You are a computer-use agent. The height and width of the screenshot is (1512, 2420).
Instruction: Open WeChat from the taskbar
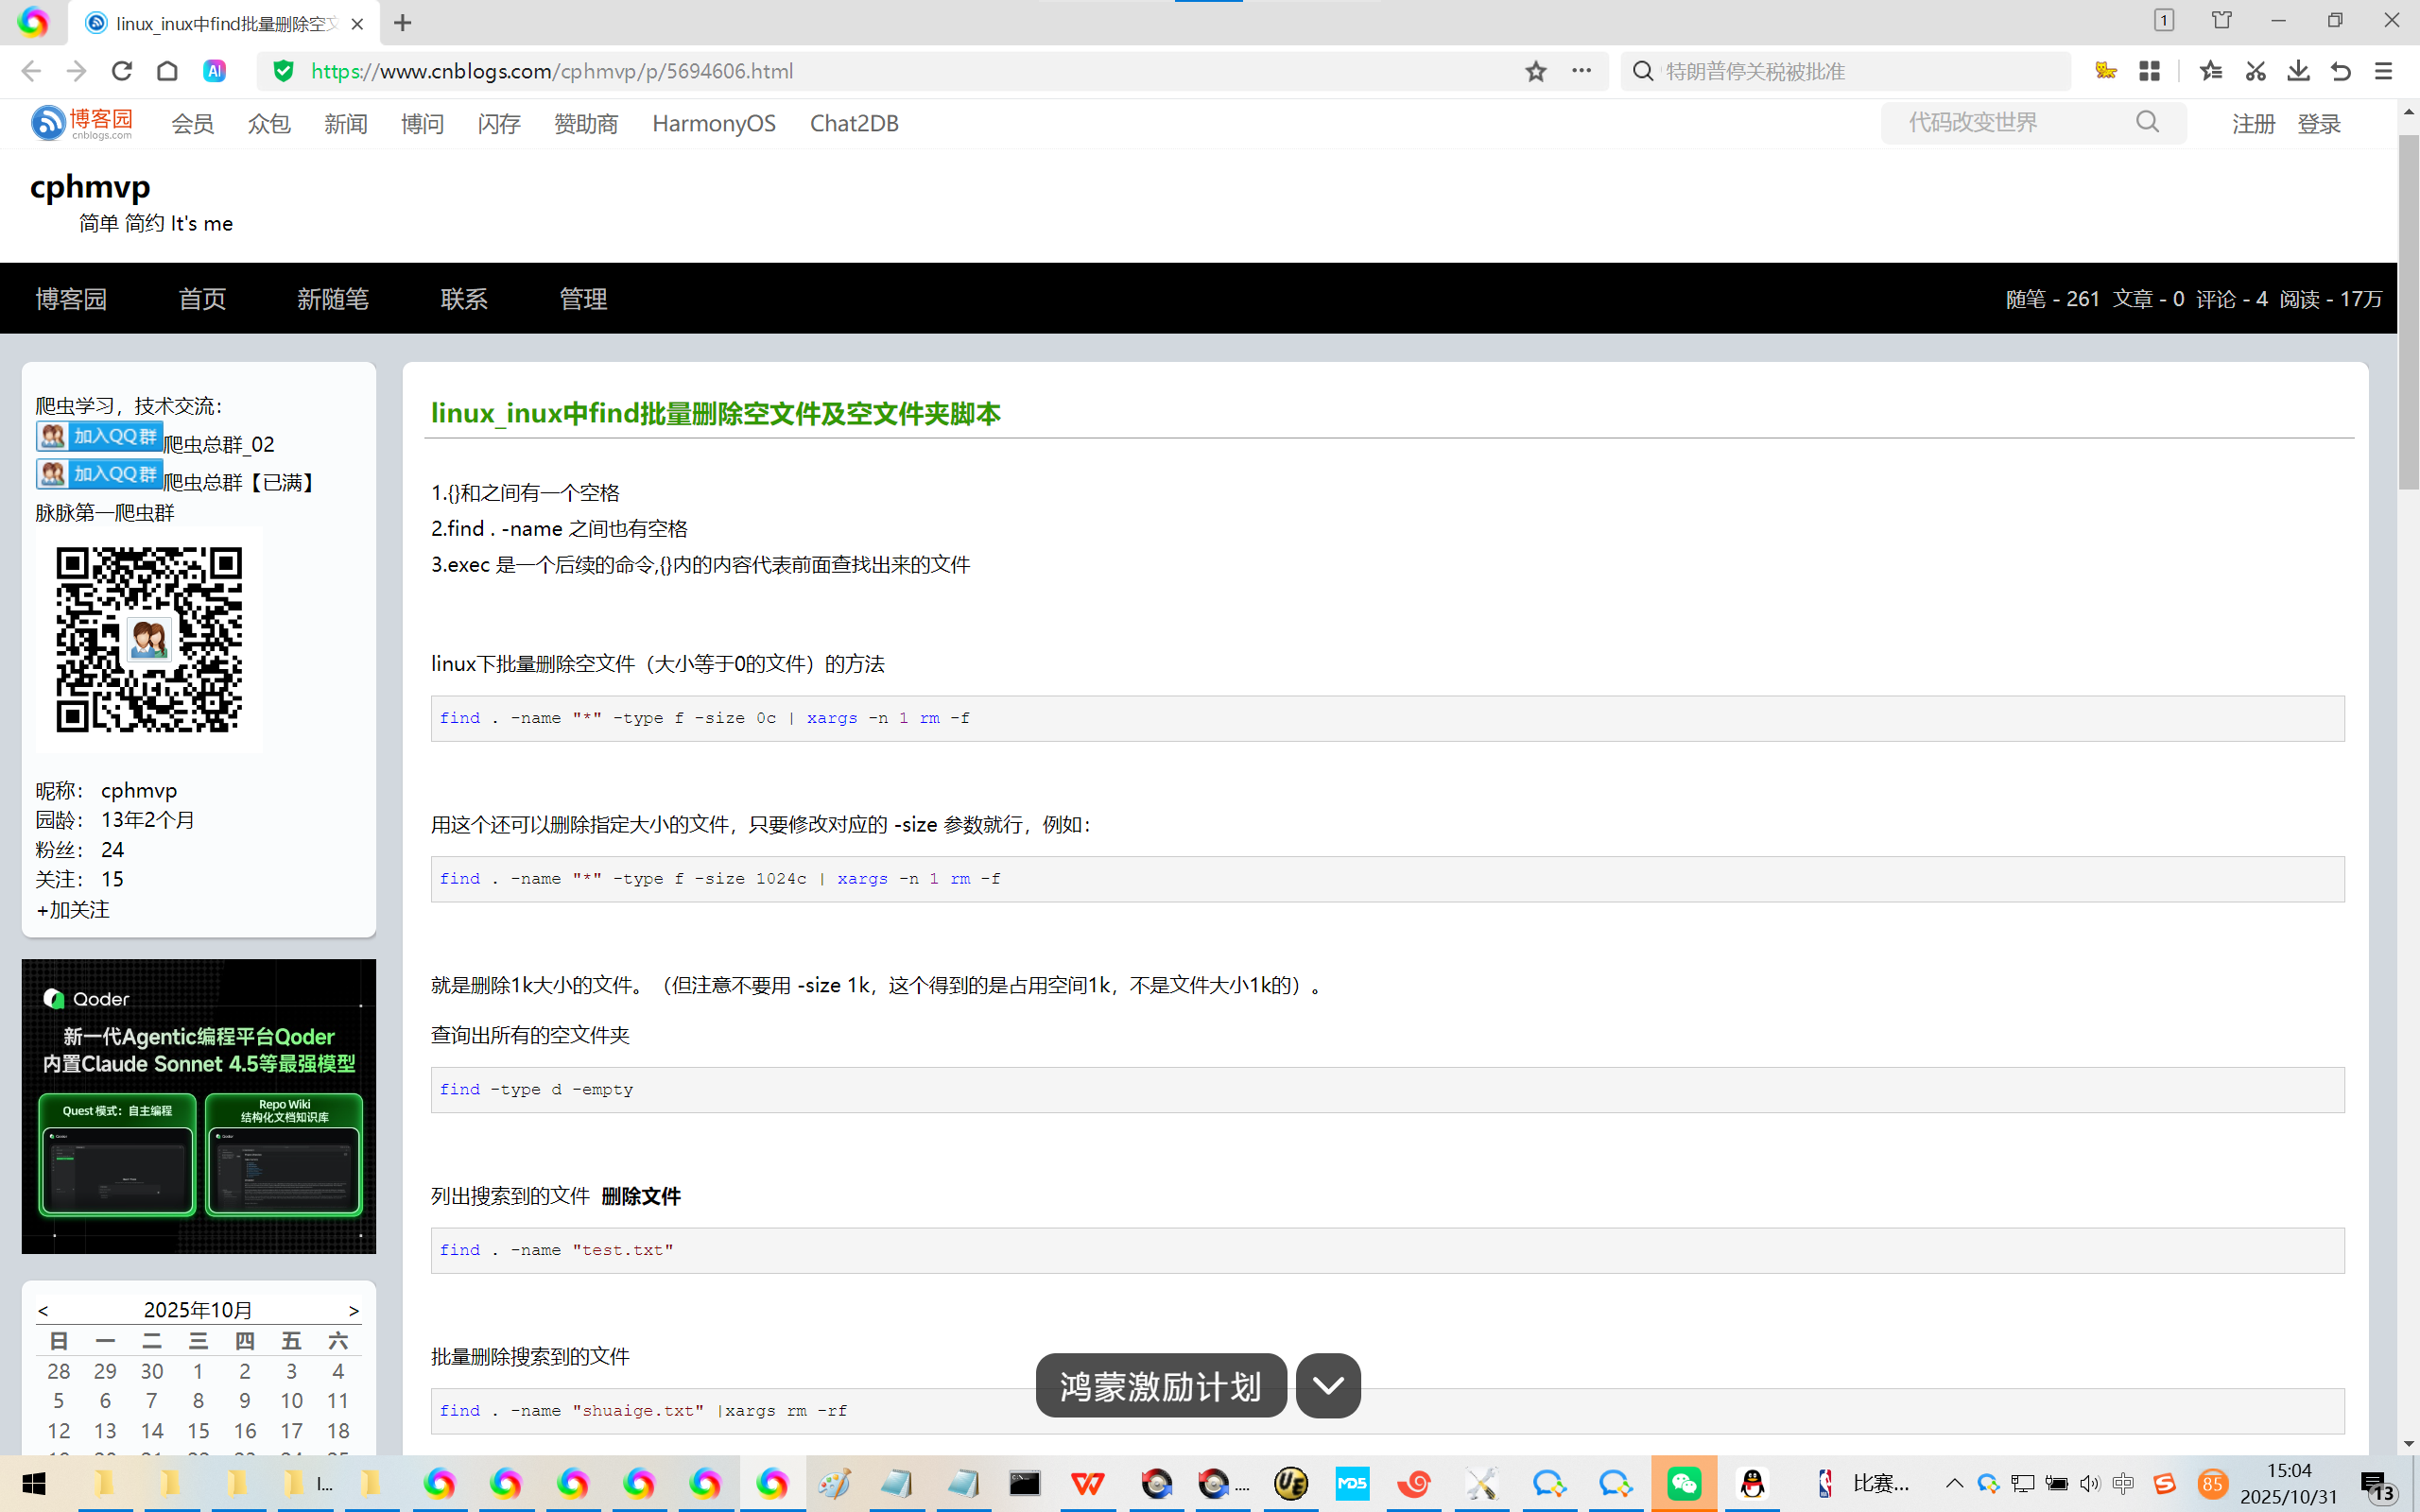1684,1483
